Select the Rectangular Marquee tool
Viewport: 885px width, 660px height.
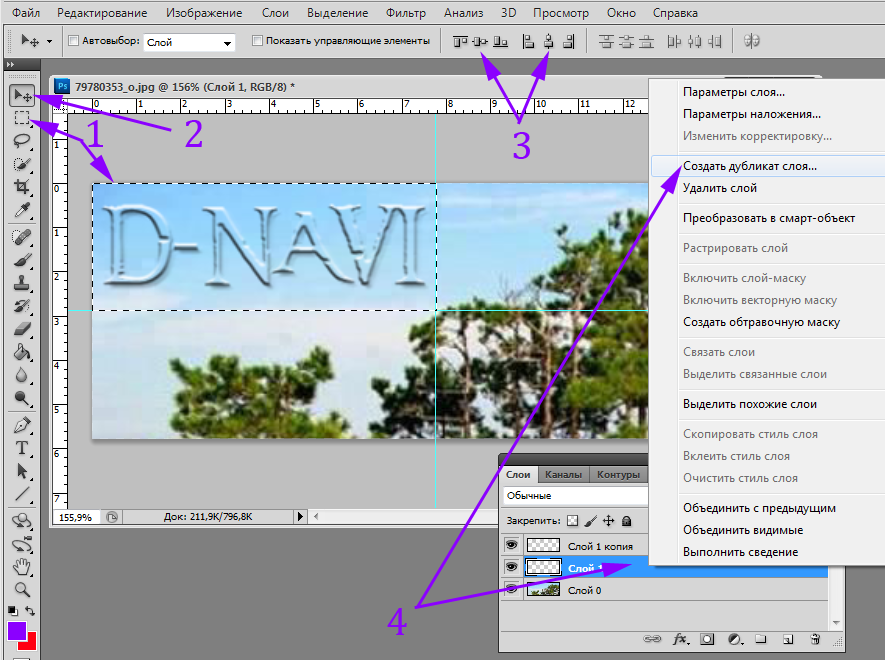point(22,118)
